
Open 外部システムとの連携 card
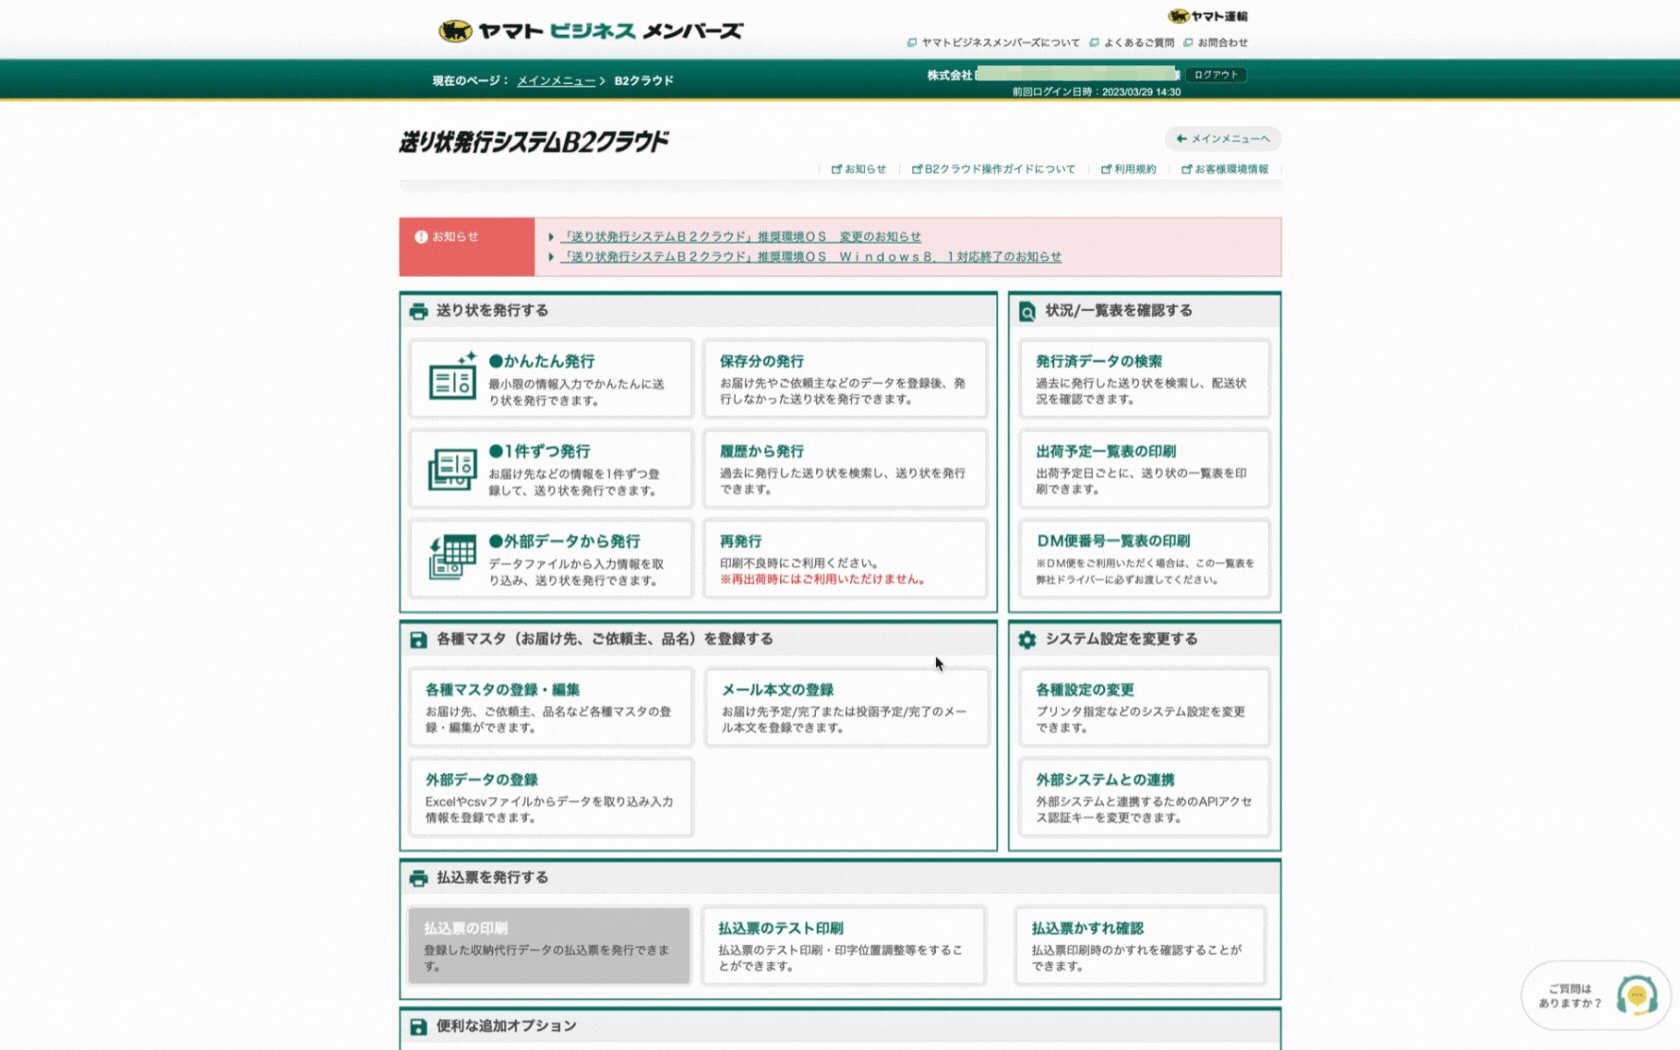1144,797
